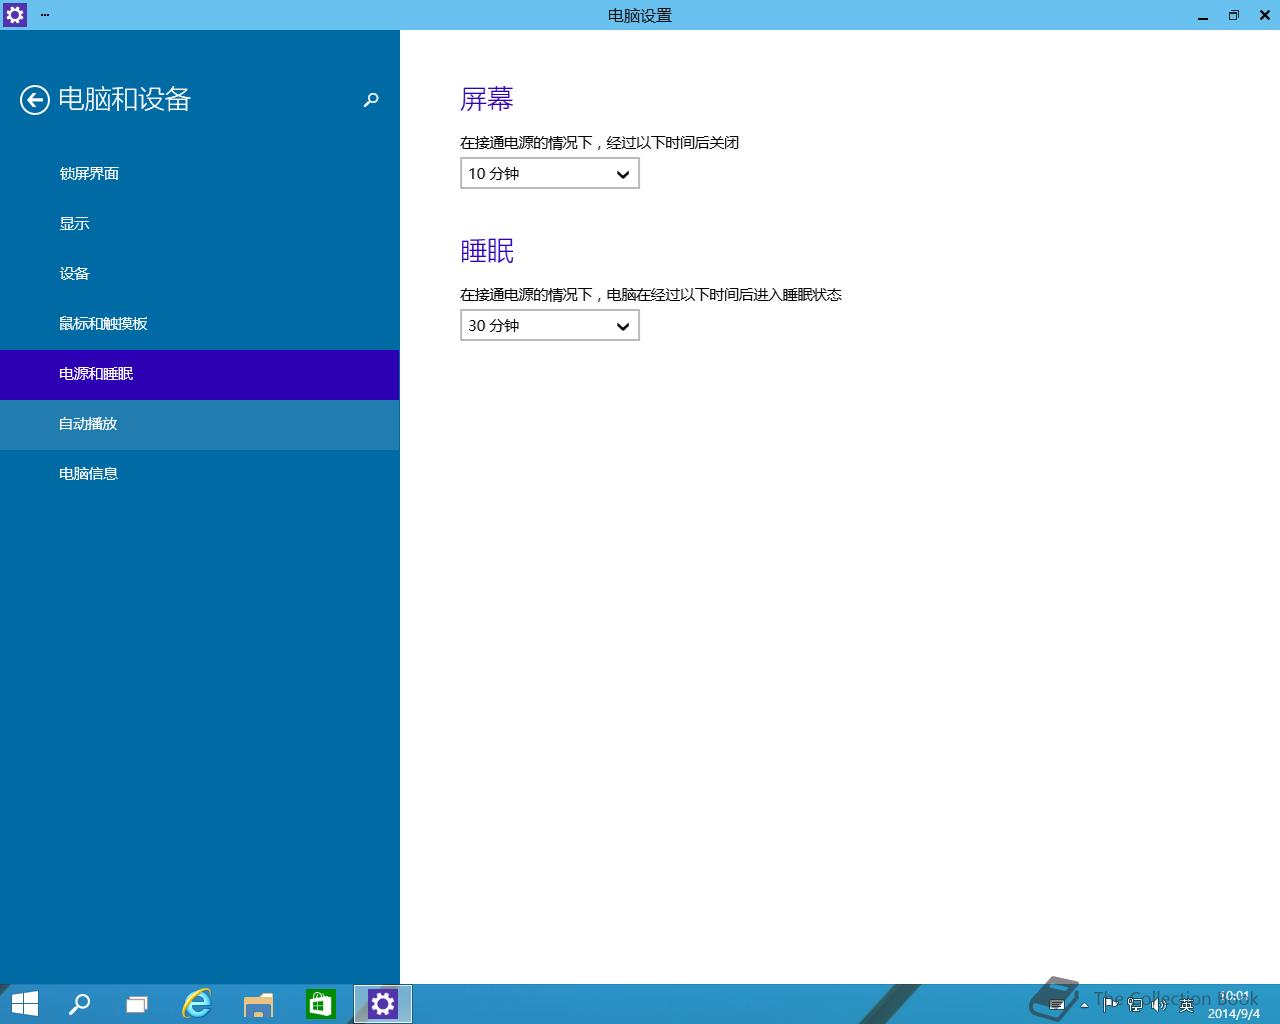This screenshot has width=1280, height=1024.
Task: Open the settings gear icon in title bar
Action: pos(15,15)
